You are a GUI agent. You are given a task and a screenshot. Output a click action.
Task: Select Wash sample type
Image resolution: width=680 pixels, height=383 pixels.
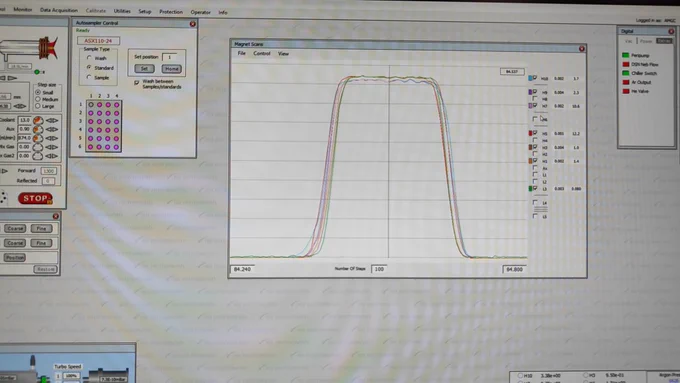coord(89,58)
